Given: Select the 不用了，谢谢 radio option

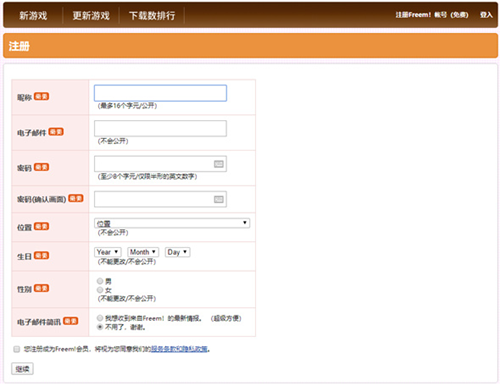Looking at the screenshot, I should pyautogui.click(x=100, y=327).
